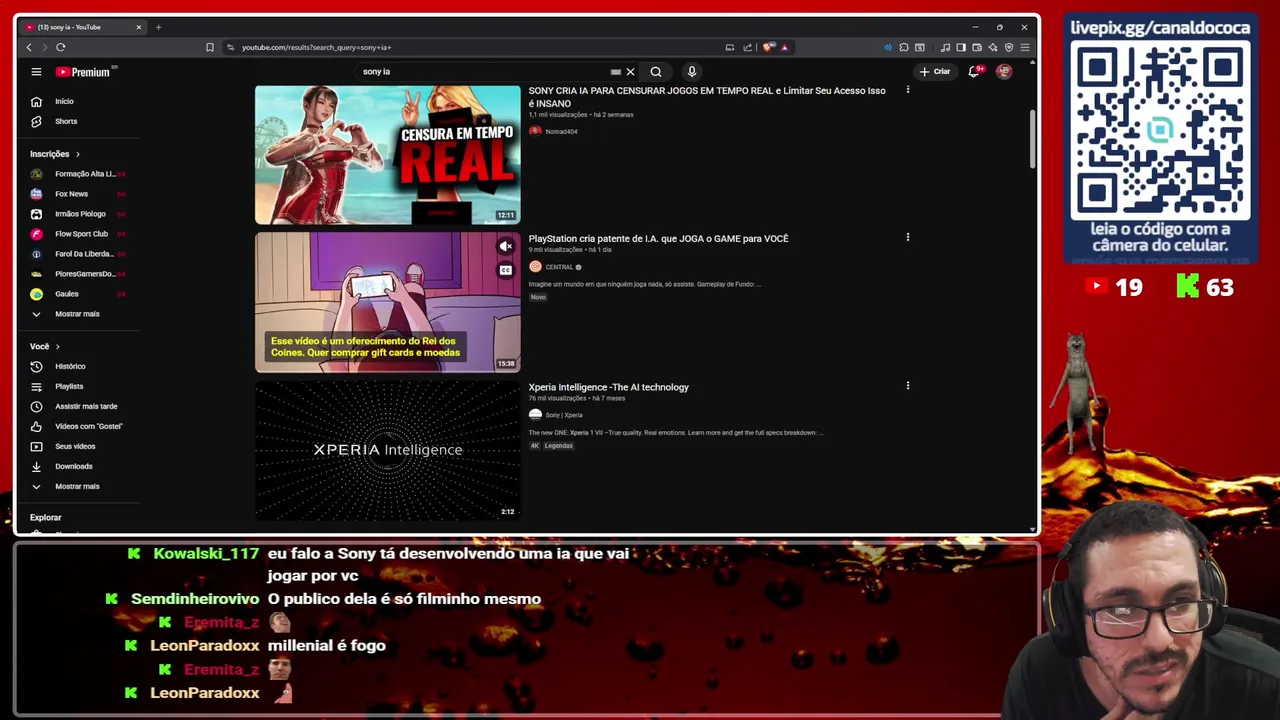Open Downloads in the sidebar
The width and height of the screenshot is (1280, 720).
pyautogui.click(x=77, y=466)
